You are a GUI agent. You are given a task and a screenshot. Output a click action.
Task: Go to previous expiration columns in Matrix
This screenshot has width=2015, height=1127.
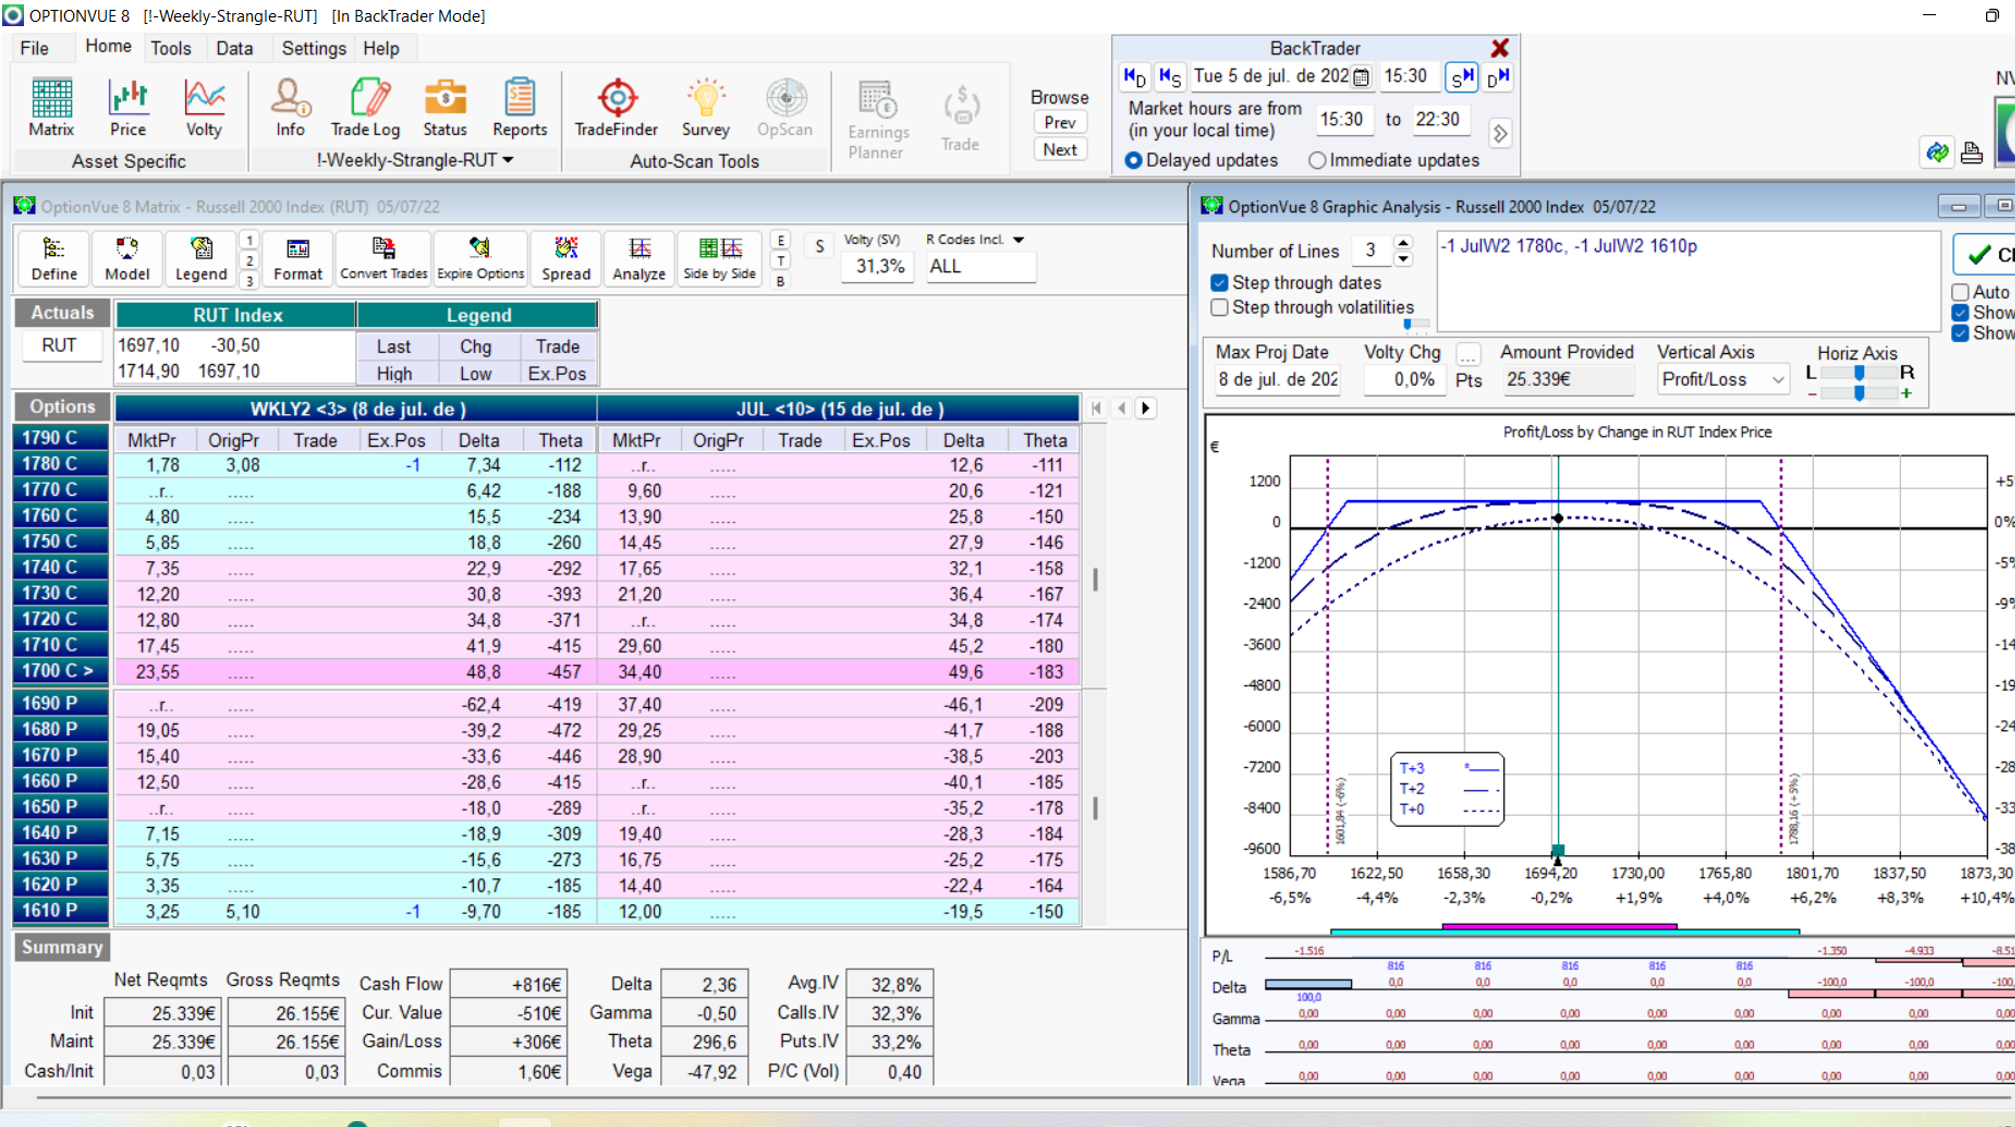click(1122, 408)
